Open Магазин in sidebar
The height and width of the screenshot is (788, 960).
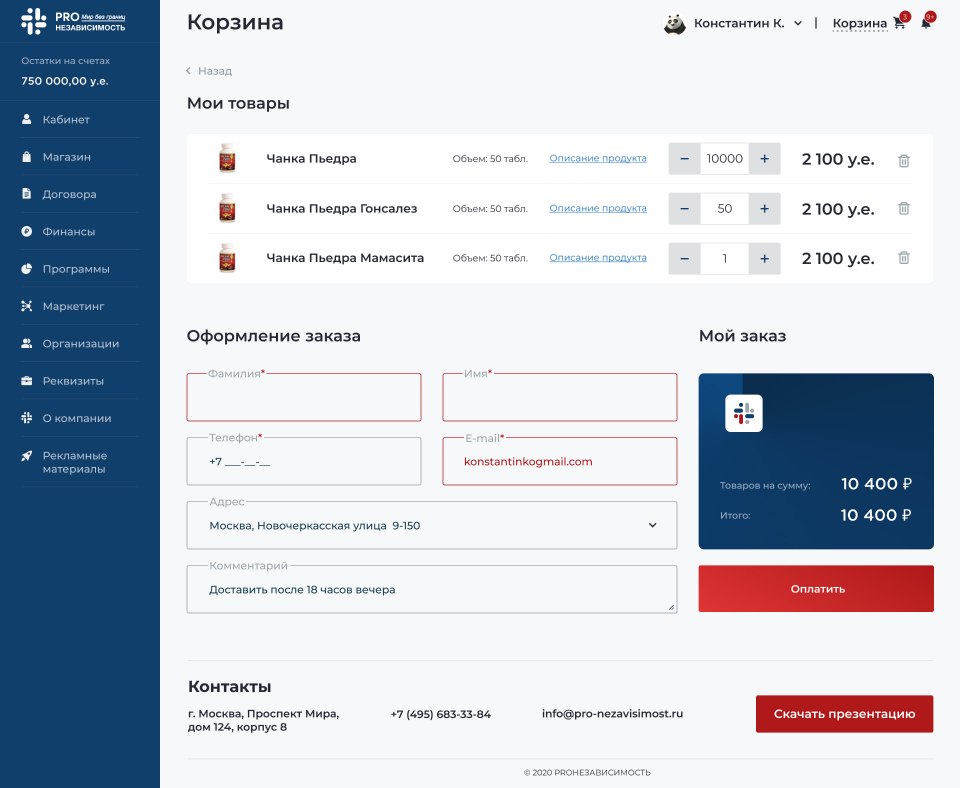[x=66, y=157]
